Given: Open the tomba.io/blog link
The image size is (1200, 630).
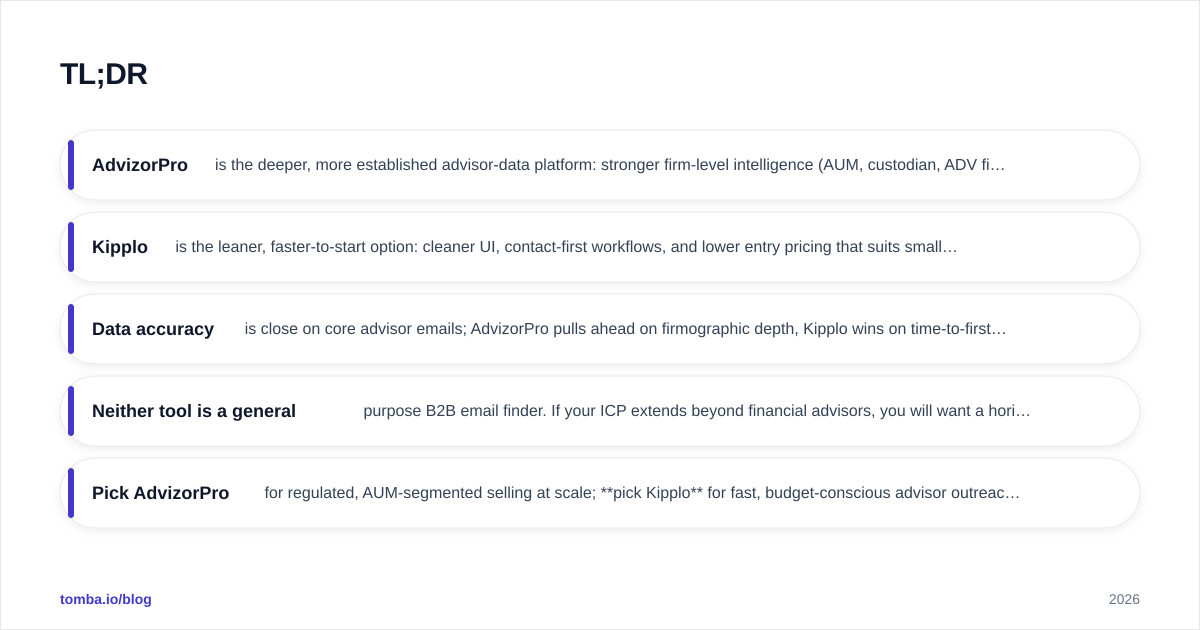Looking at the screenshot, I should [x=106, y=599].
